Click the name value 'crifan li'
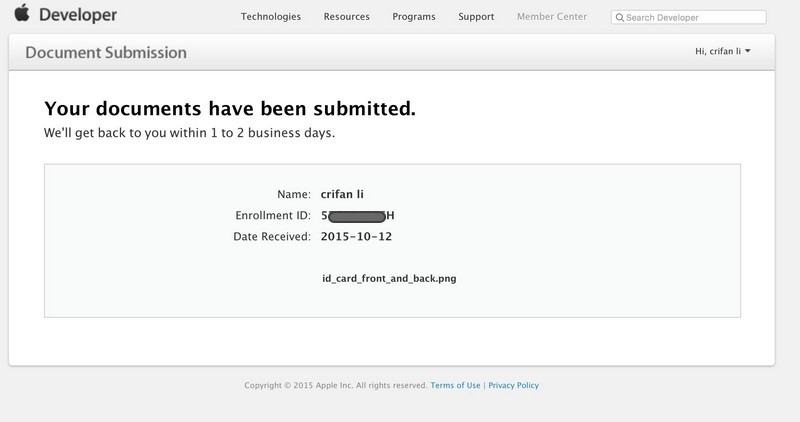The image size is (800, 422). pyautogui.click(x=342, y=194)
